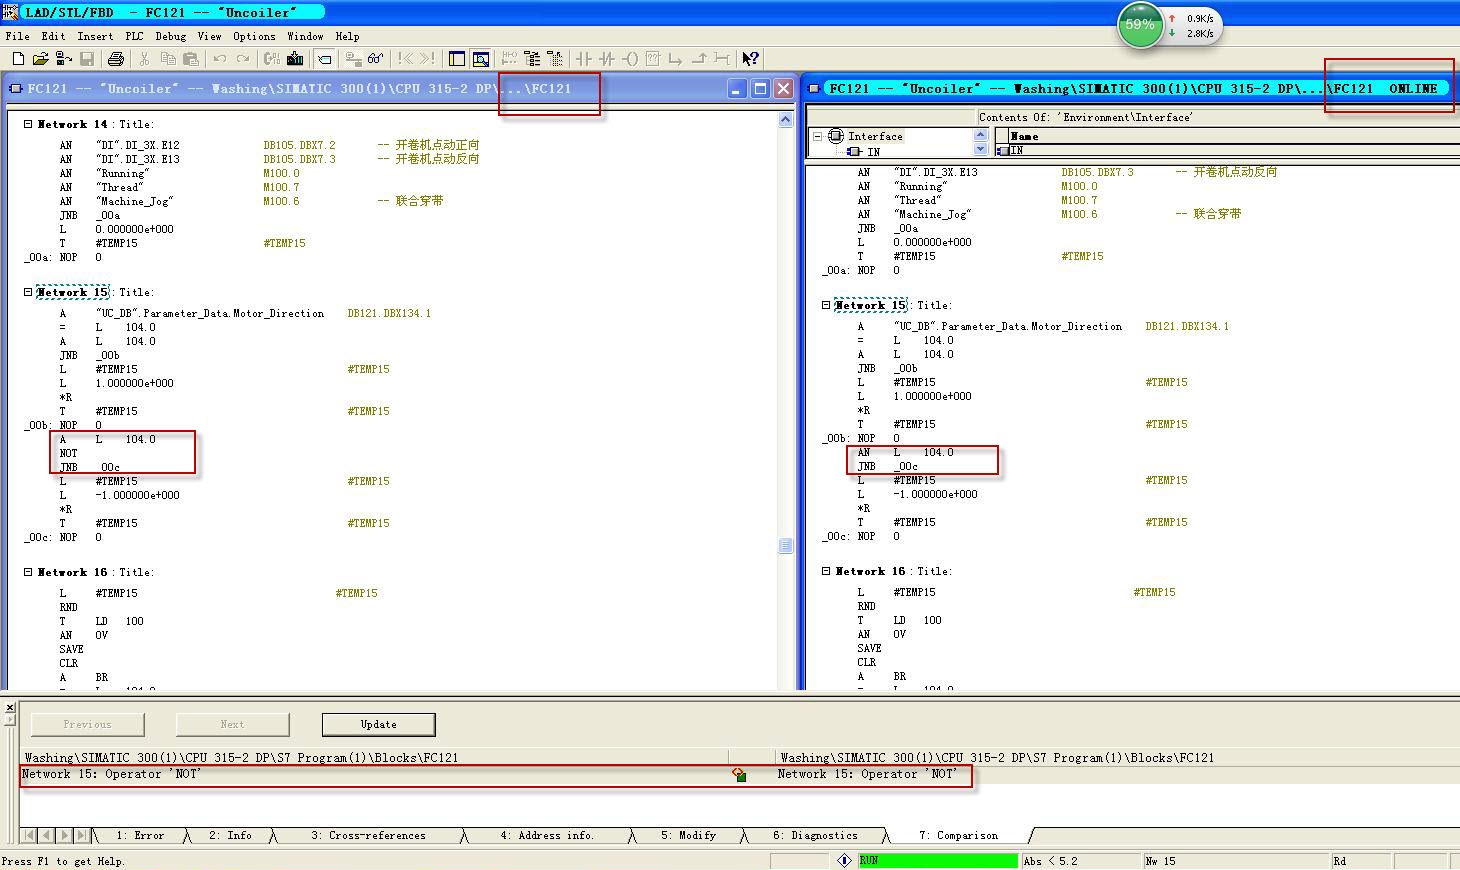Collapse Network 15 in left offline window
1460x870 pixels.
(28, 292)
